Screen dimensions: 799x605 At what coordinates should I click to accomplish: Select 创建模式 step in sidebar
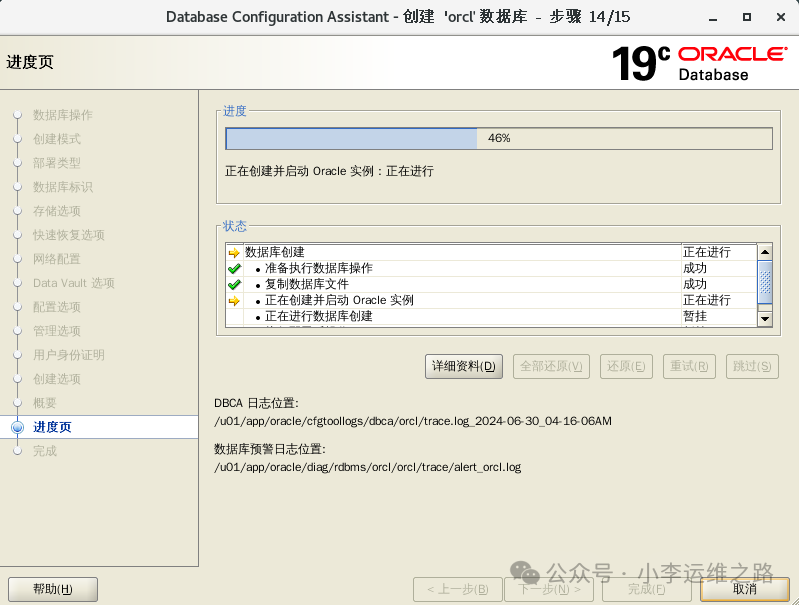coord(57,139)
